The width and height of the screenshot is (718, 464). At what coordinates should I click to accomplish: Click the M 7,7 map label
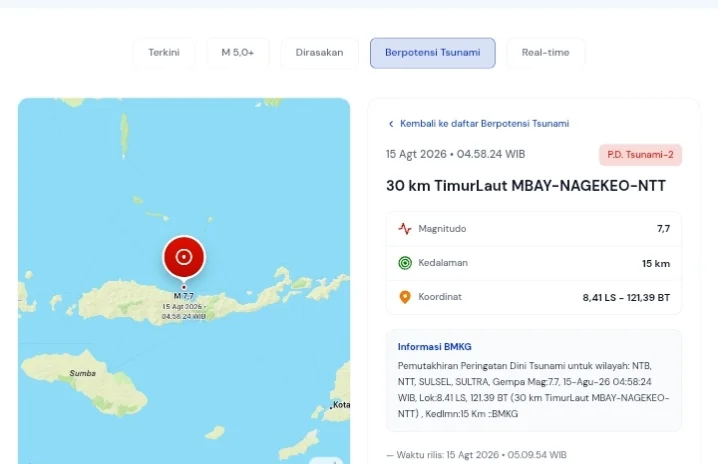click(184, 296)
